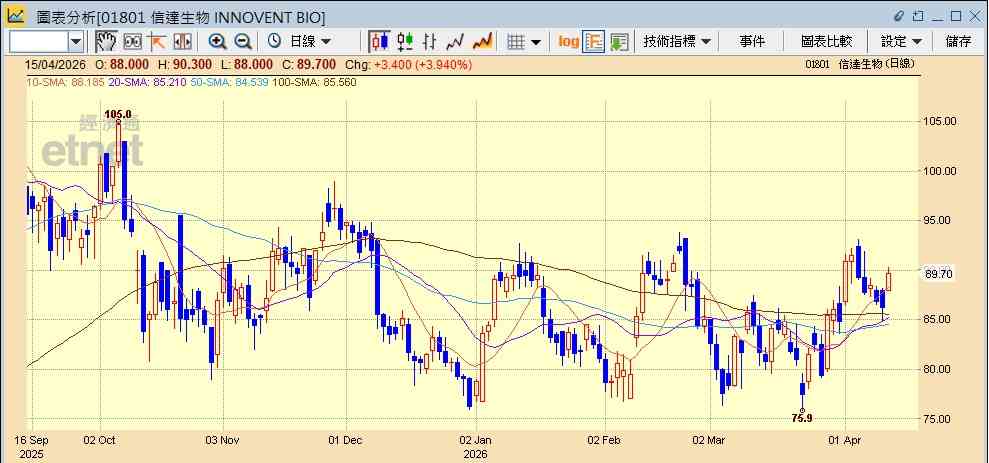Click the 02 Mar date axis label
This screenshot has width=989, height=463.
pos(710,440)
